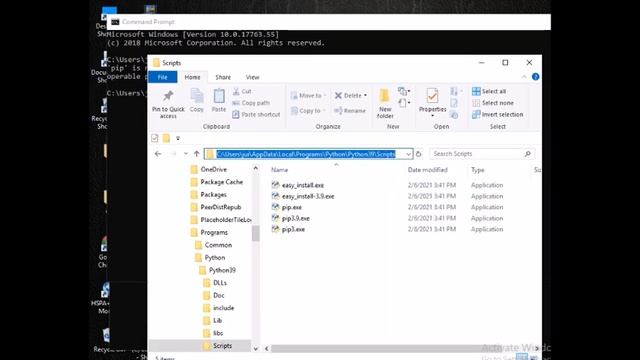
Task: Click navigation pane scroll up arrow
Action: point(256,168)
